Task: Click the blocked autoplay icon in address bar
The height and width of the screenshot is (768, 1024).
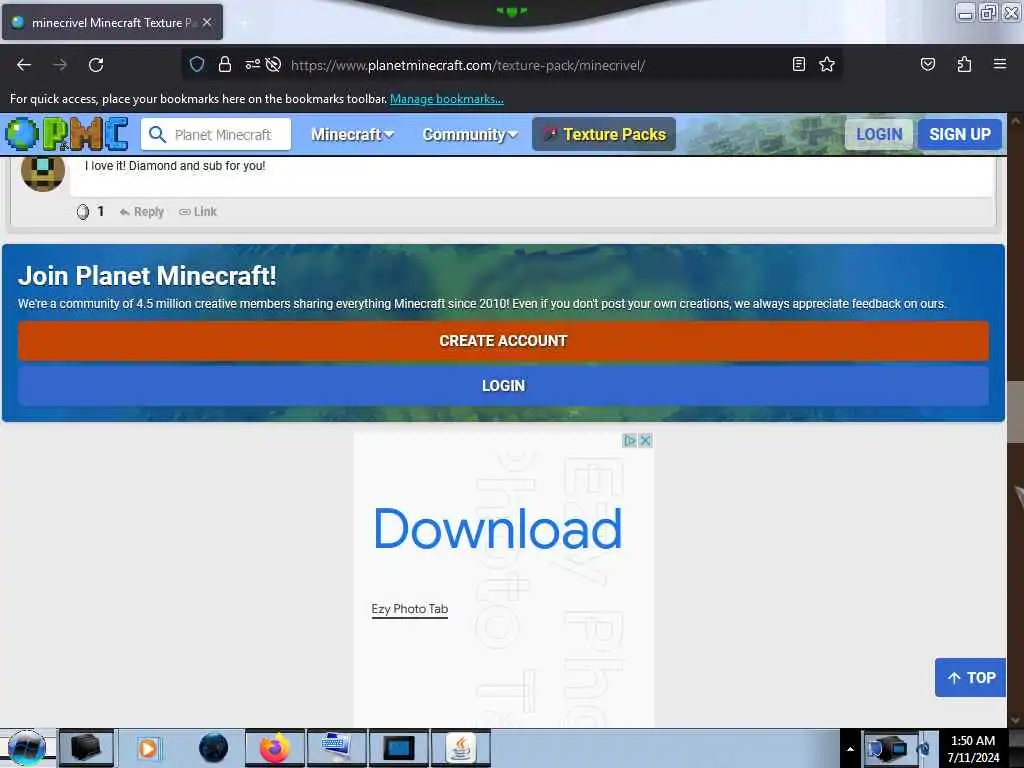Action: pos(274,64)
